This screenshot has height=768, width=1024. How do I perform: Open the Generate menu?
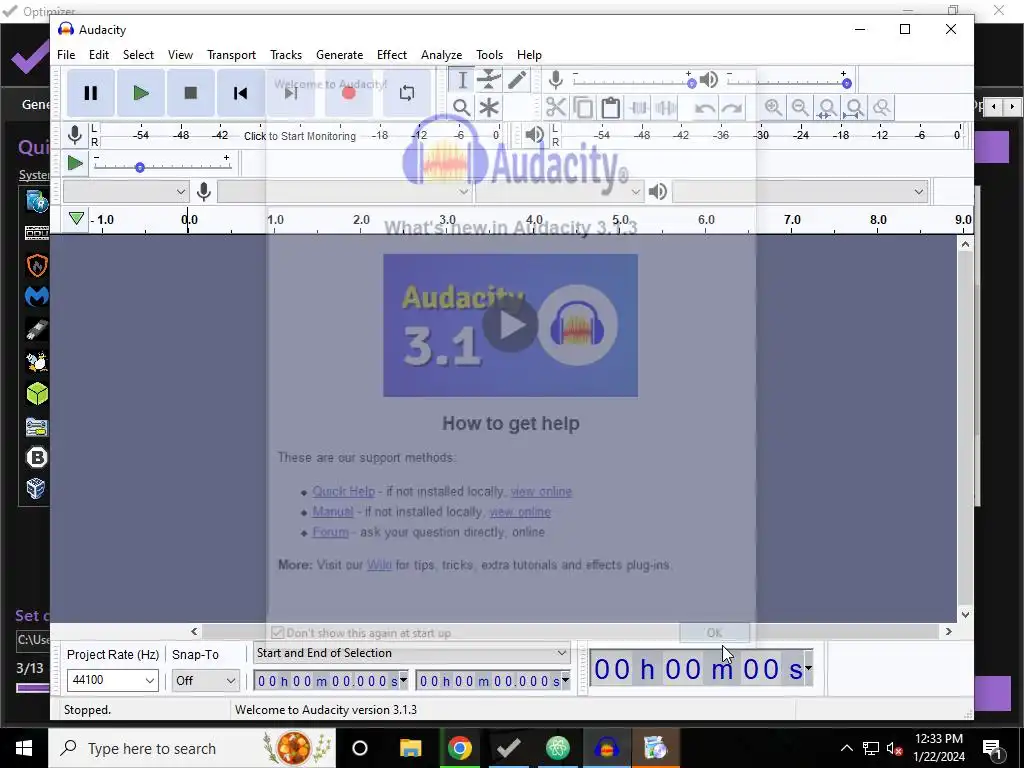click(x=340, y=55)
